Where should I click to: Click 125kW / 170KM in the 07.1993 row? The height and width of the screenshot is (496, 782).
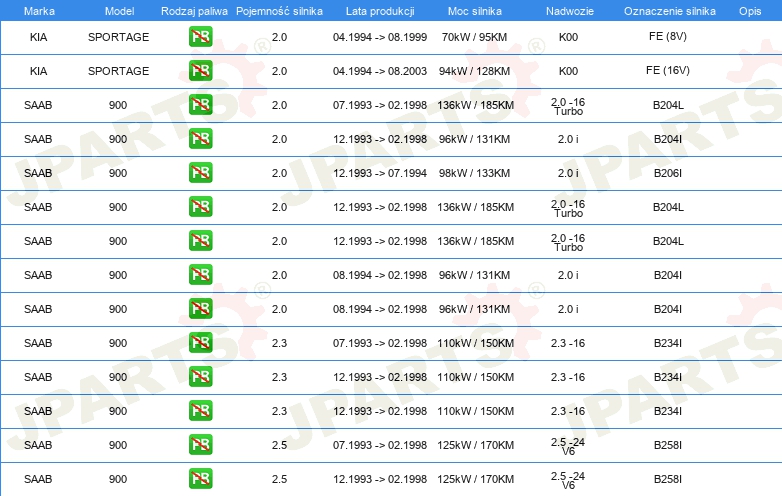point(475,445)
